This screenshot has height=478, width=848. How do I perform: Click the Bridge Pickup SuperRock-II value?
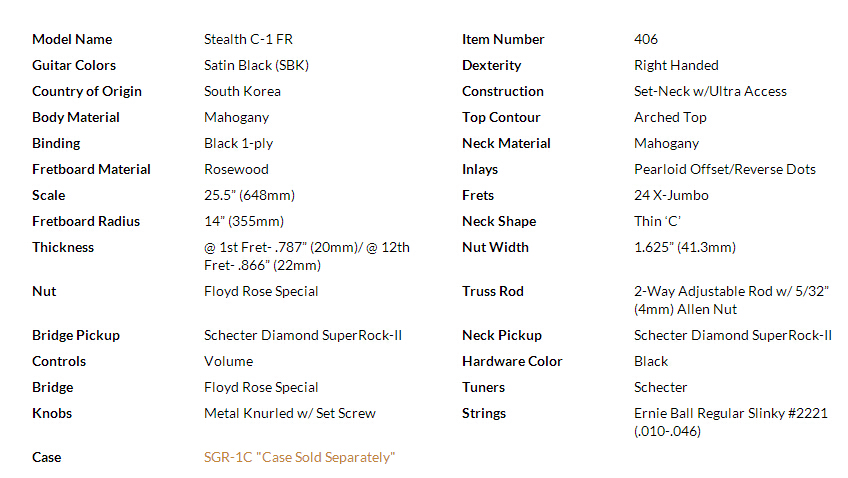pyautogui.click(x=303, y=335)
